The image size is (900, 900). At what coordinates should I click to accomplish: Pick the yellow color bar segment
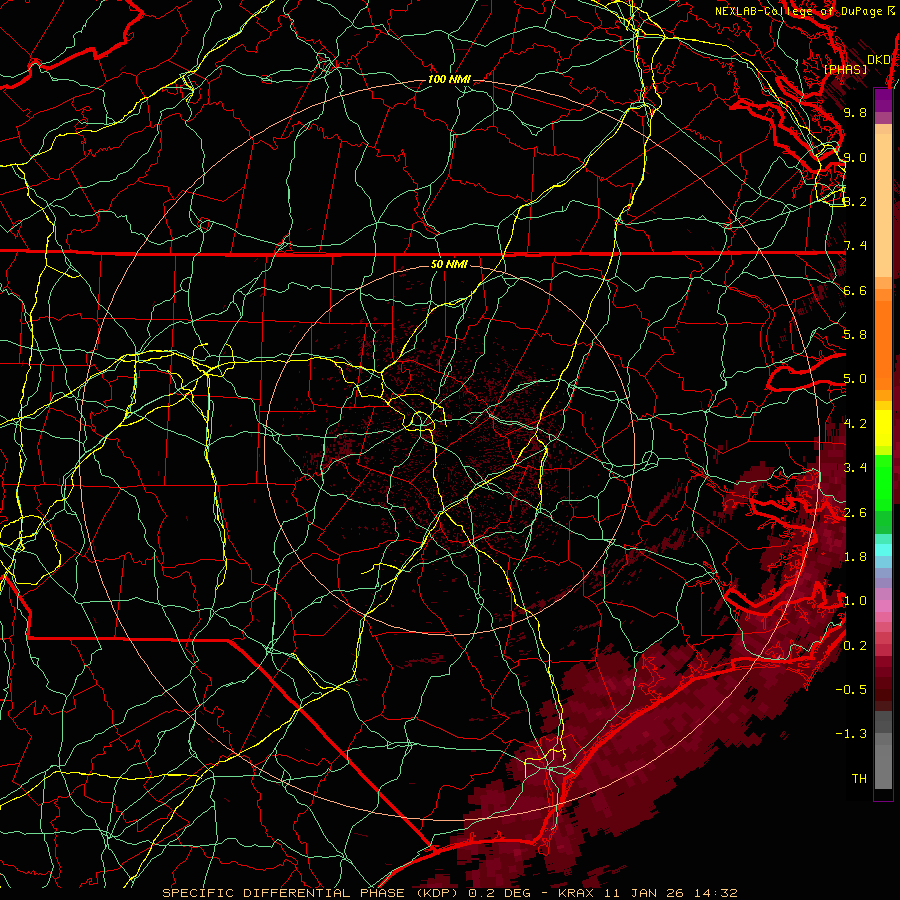[883, 428]
